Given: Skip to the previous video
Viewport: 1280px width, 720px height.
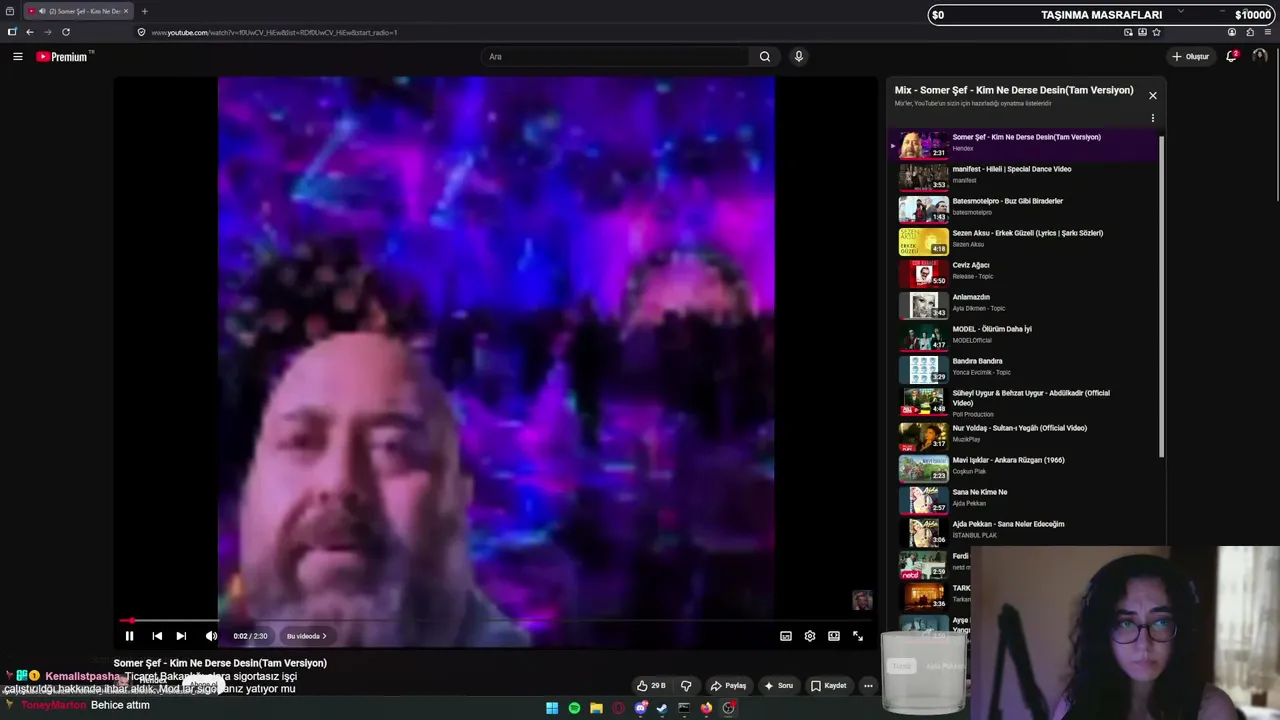Looking at the screenshot, I should pos(157,636).
